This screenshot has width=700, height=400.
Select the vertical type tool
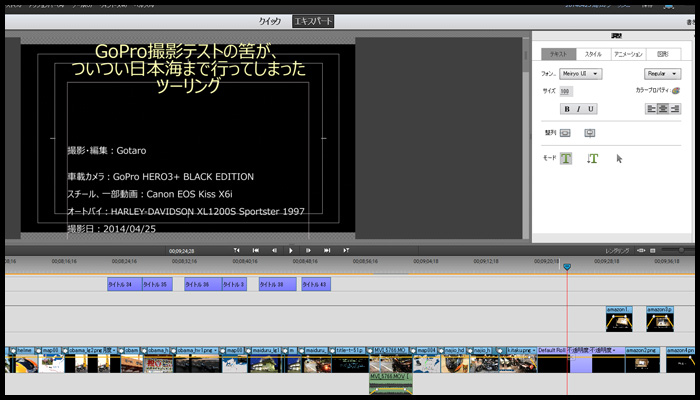pos(592,158)
